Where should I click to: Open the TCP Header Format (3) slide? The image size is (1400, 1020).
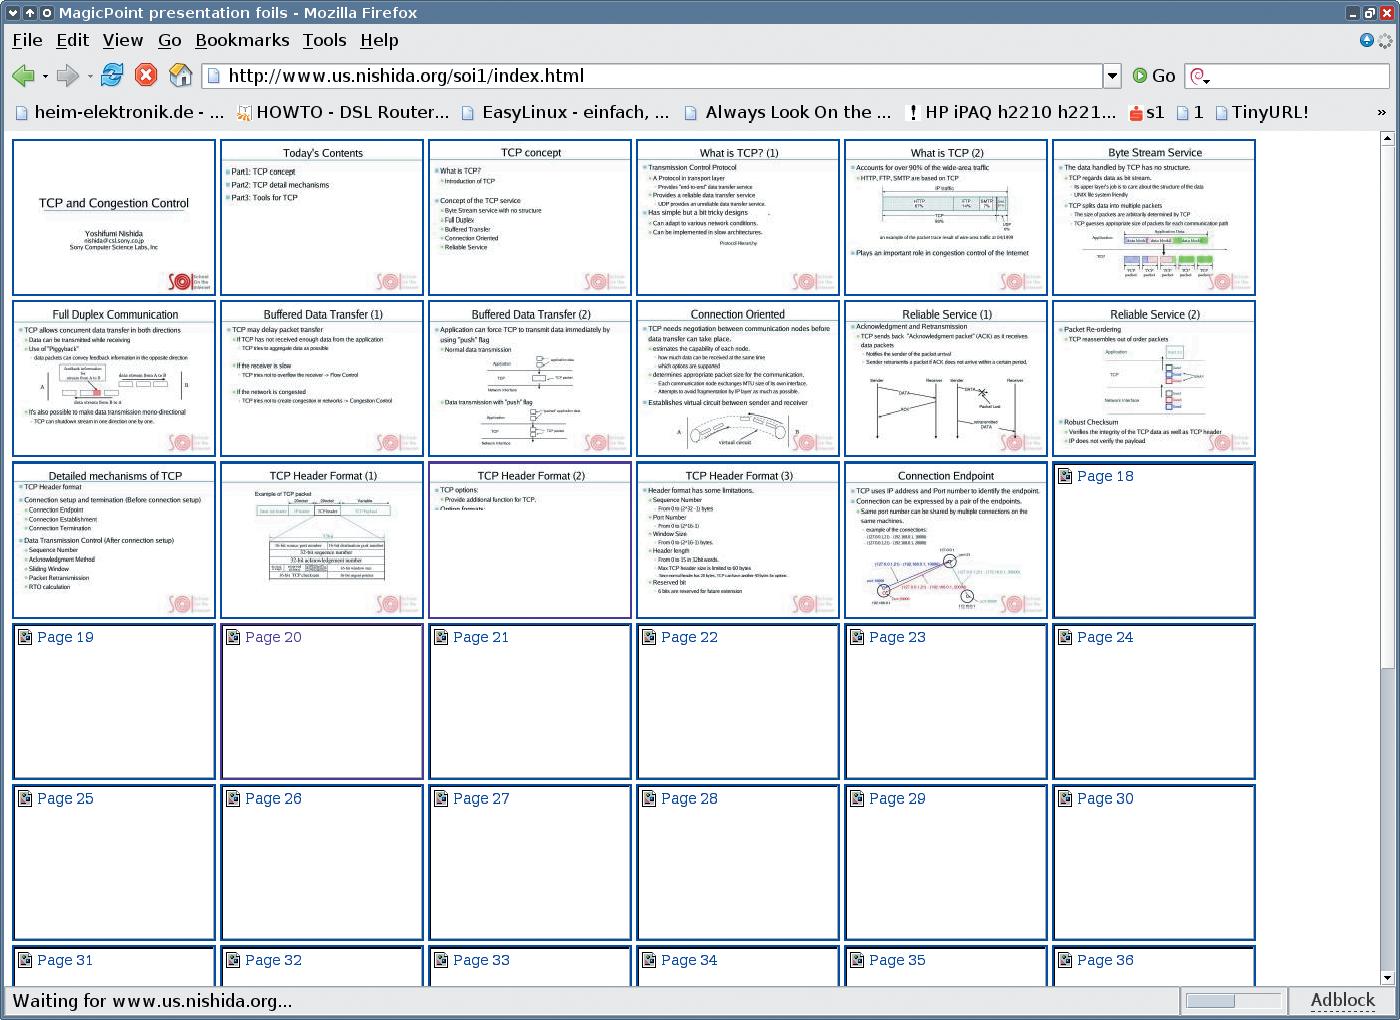click(738, 540)
